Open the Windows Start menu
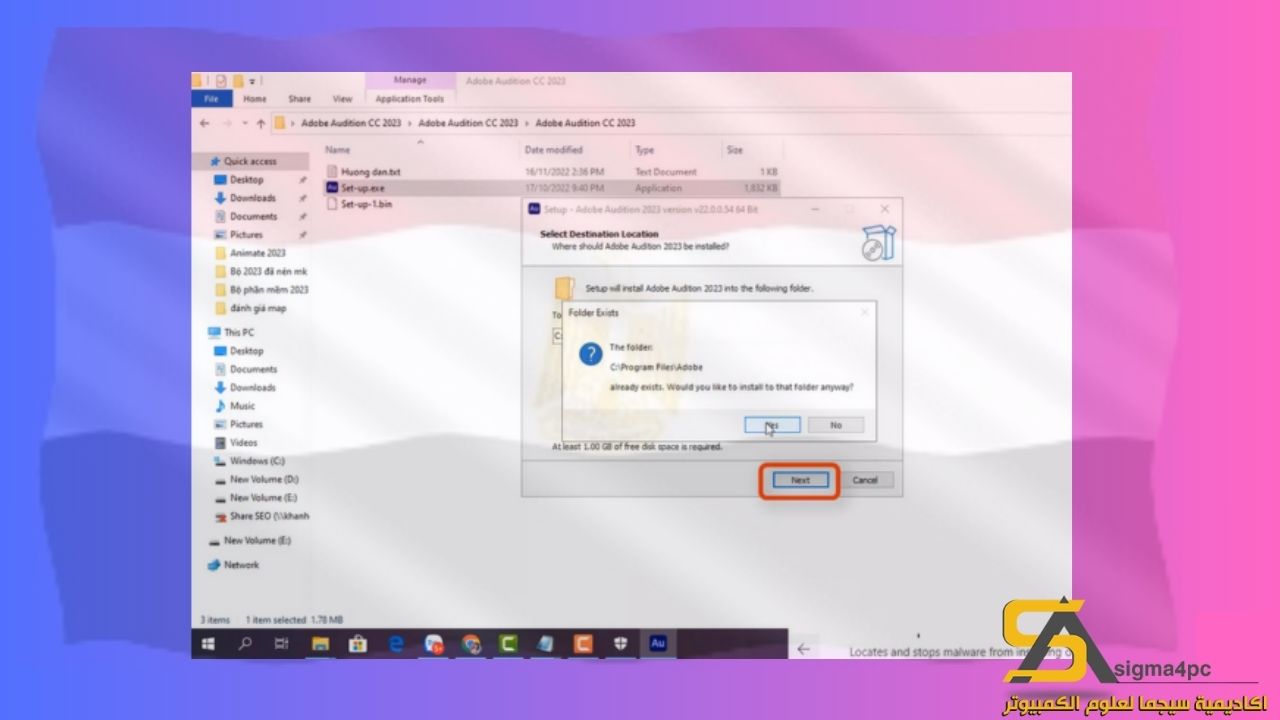This screenshot has width=1280, height=720. click(209, 645)
